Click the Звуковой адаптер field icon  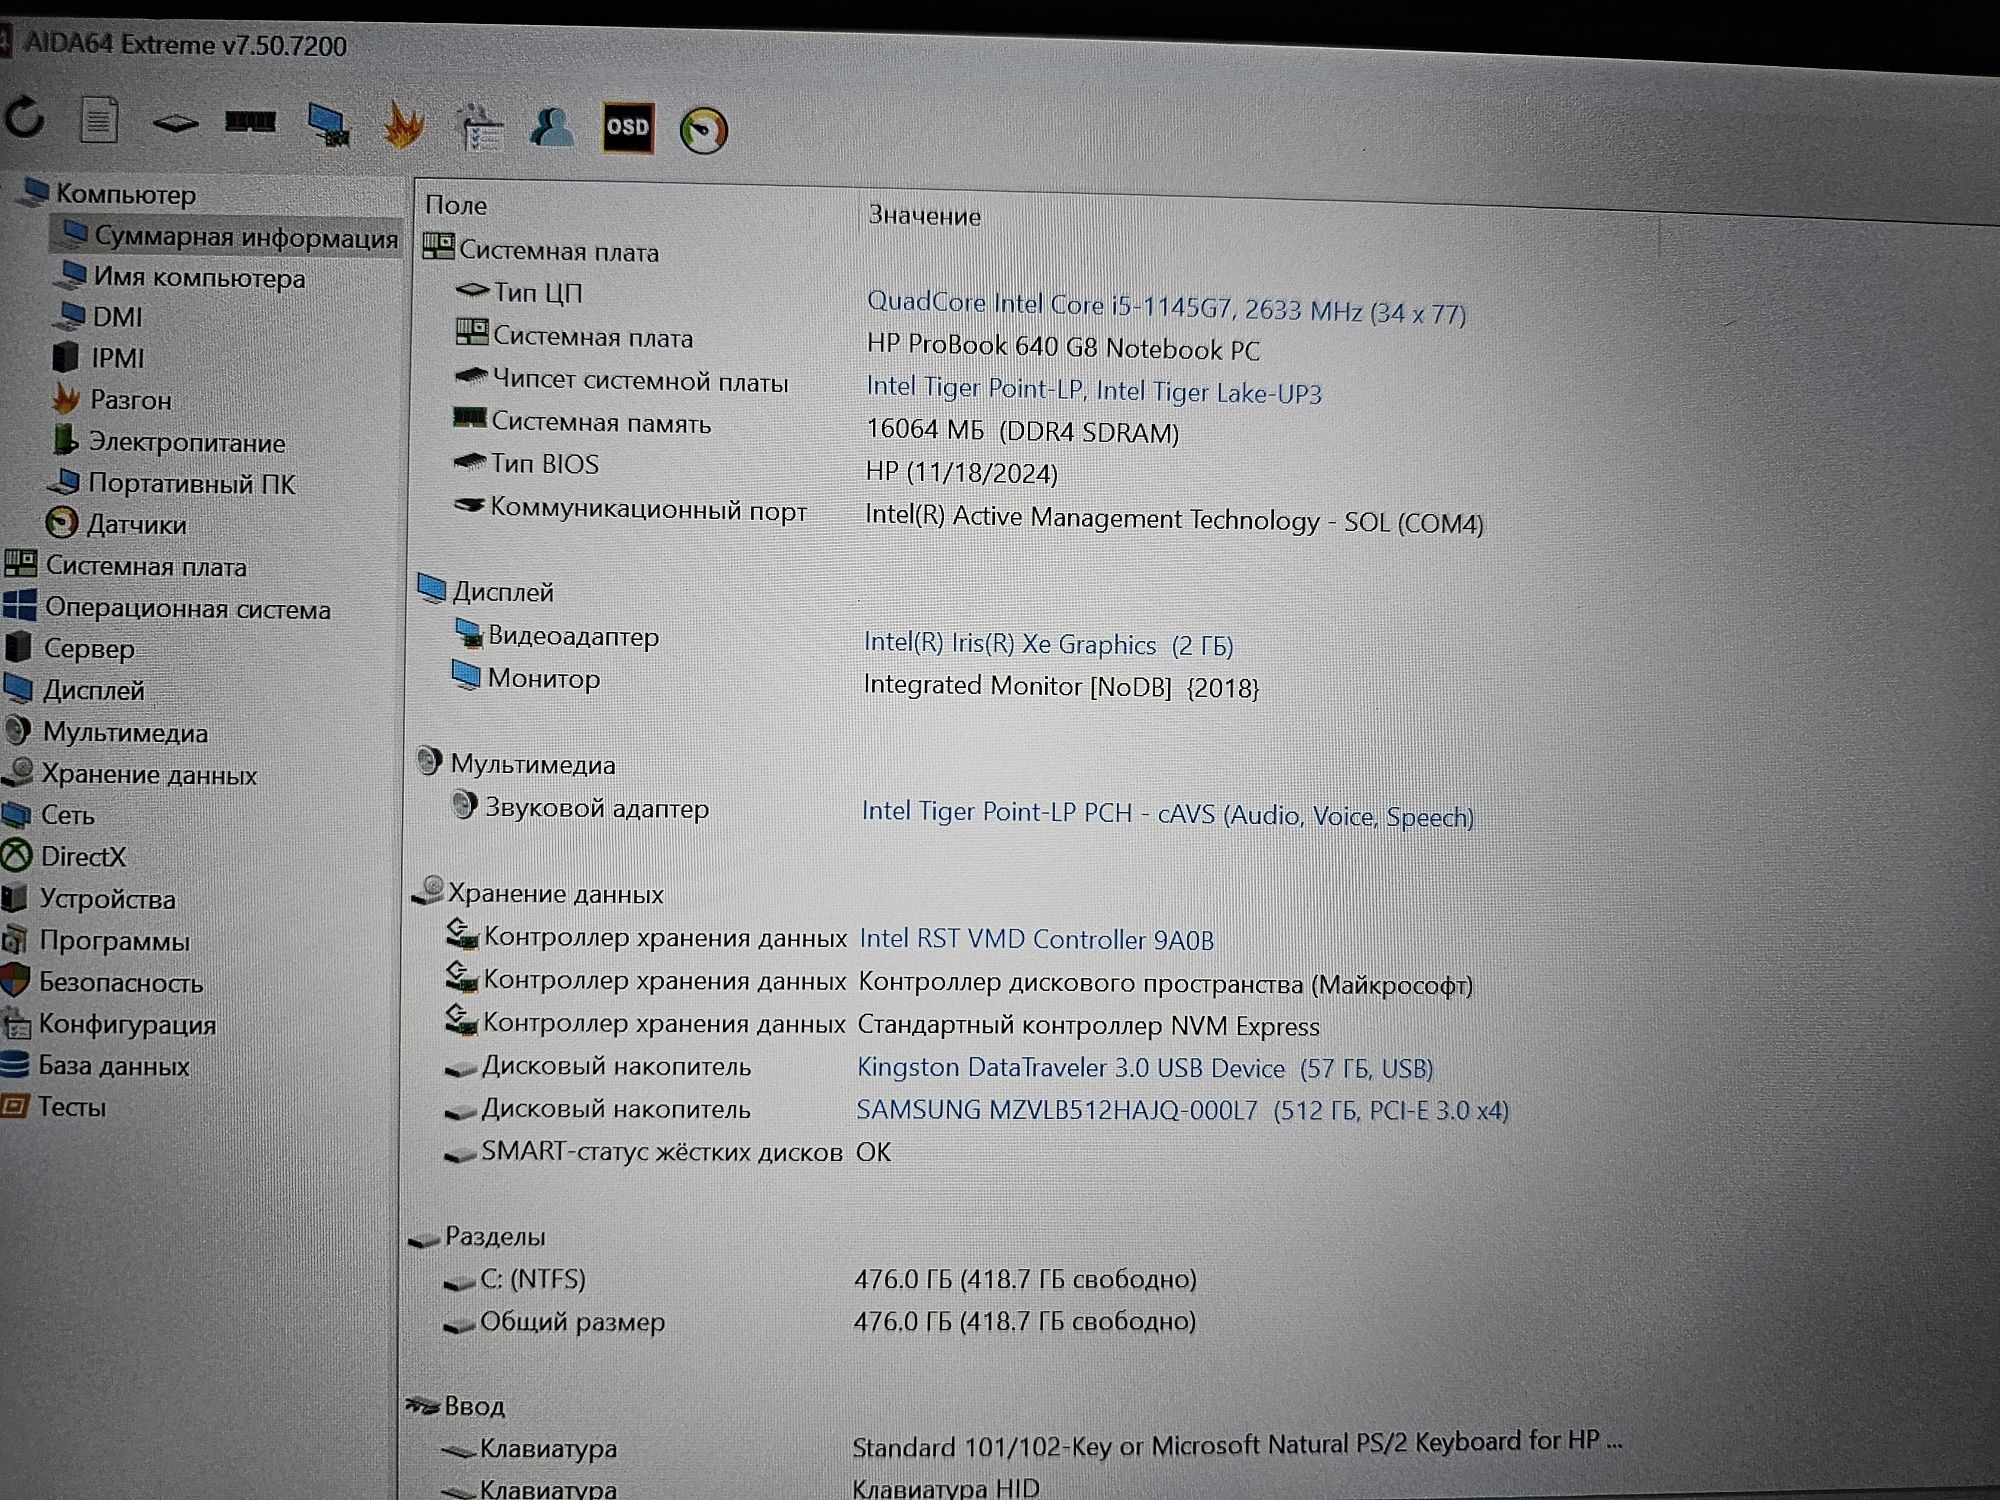tap(464, 804)
